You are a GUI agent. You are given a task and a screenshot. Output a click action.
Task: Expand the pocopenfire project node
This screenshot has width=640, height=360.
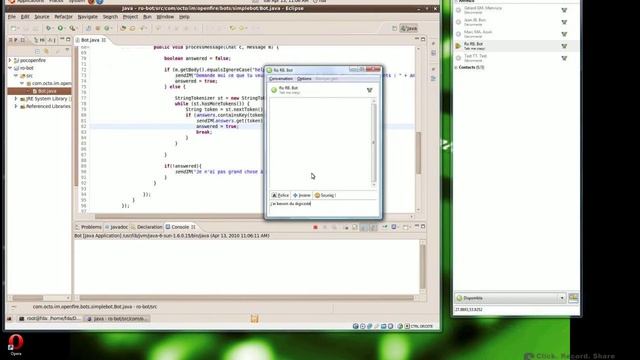click(10, 60)
